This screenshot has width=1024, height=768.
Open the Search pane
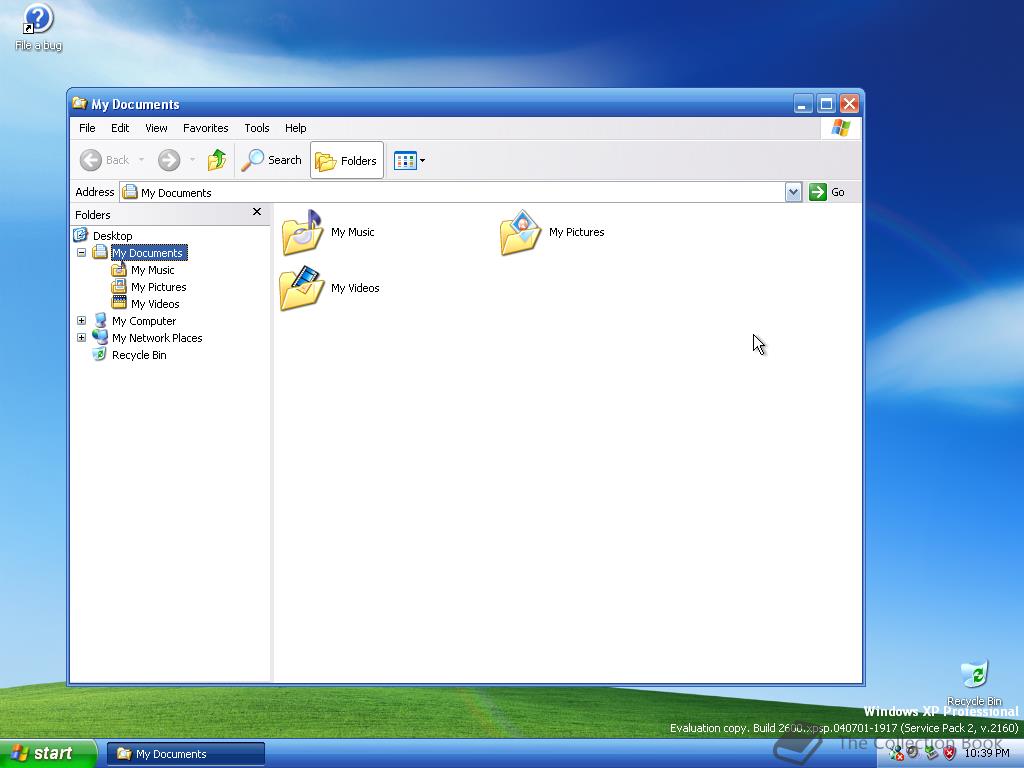click(272, 160)
